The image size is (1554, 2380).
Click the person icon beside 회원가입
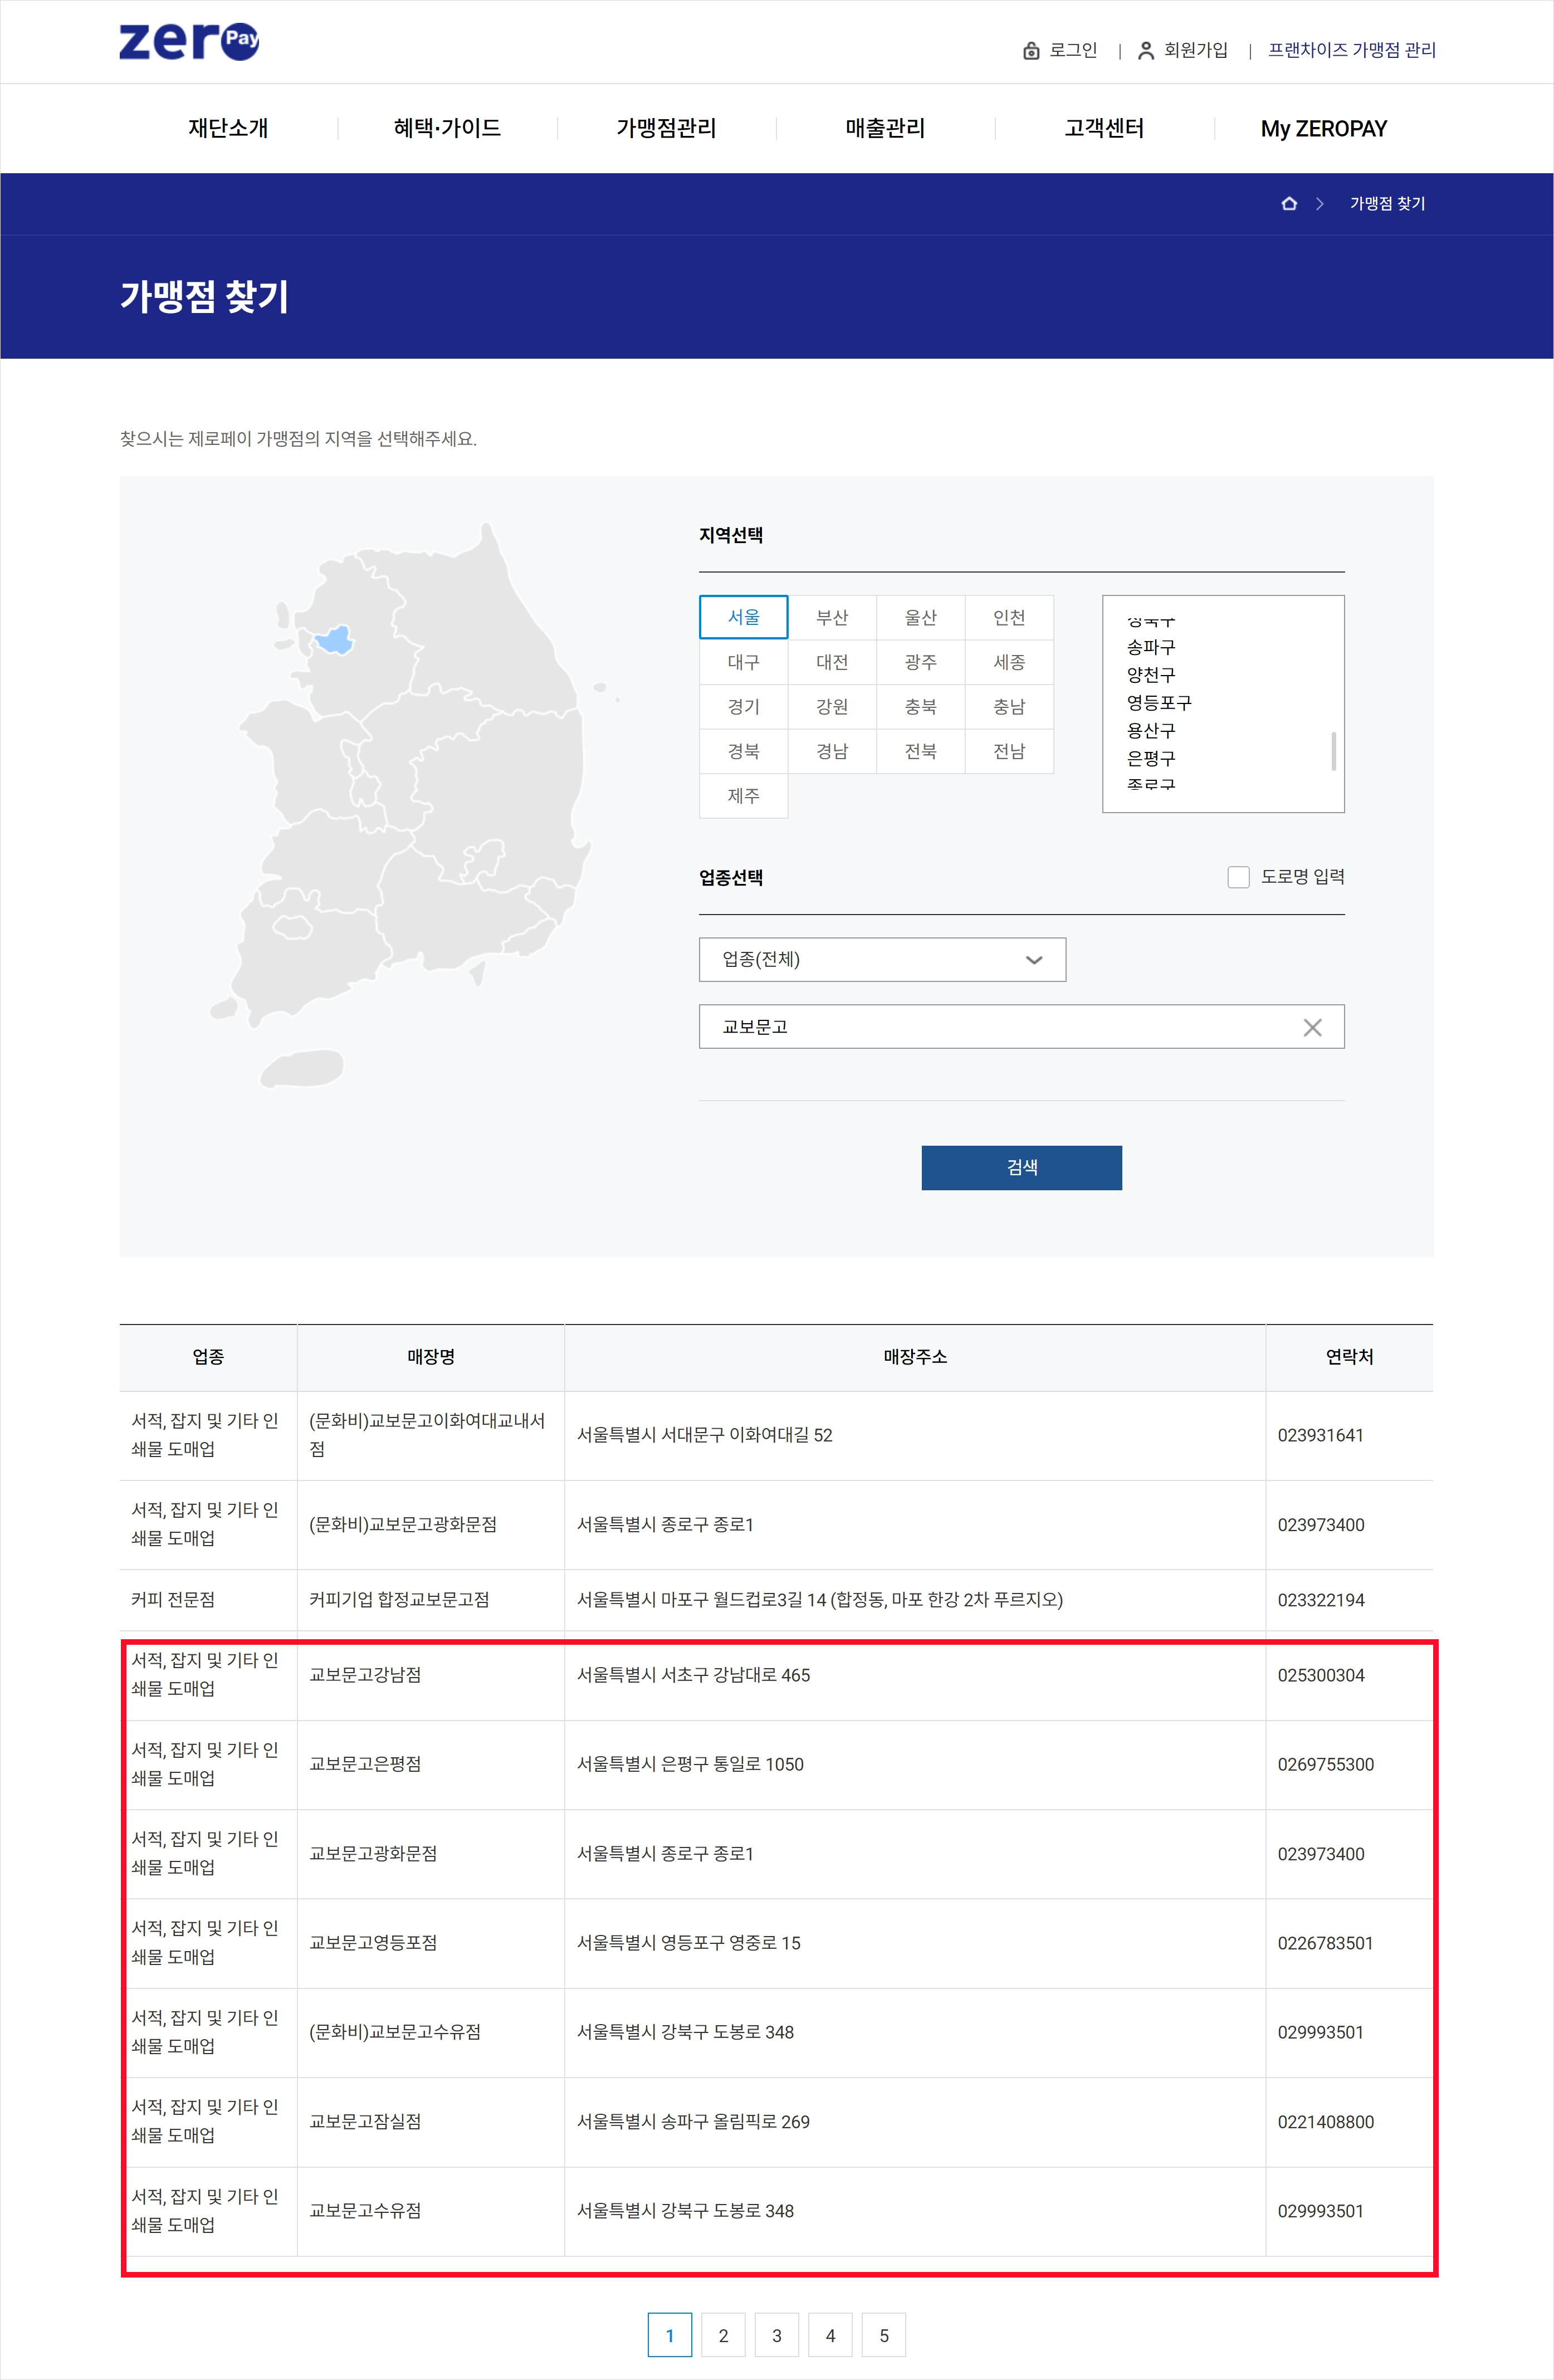[1144, 50]
